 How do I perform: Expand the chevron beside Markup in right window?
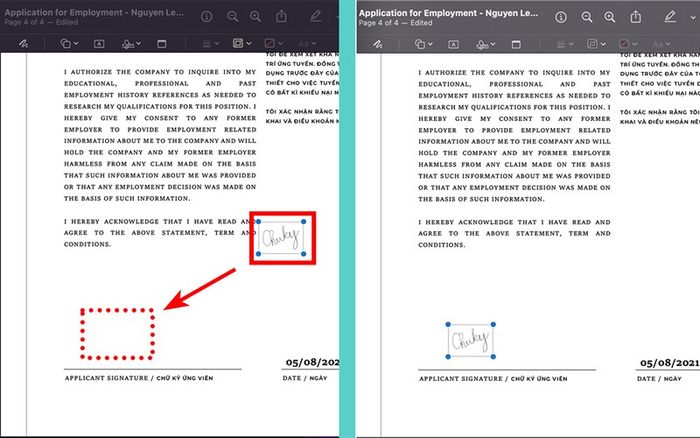pyautogui.click(x=693, y=18)
